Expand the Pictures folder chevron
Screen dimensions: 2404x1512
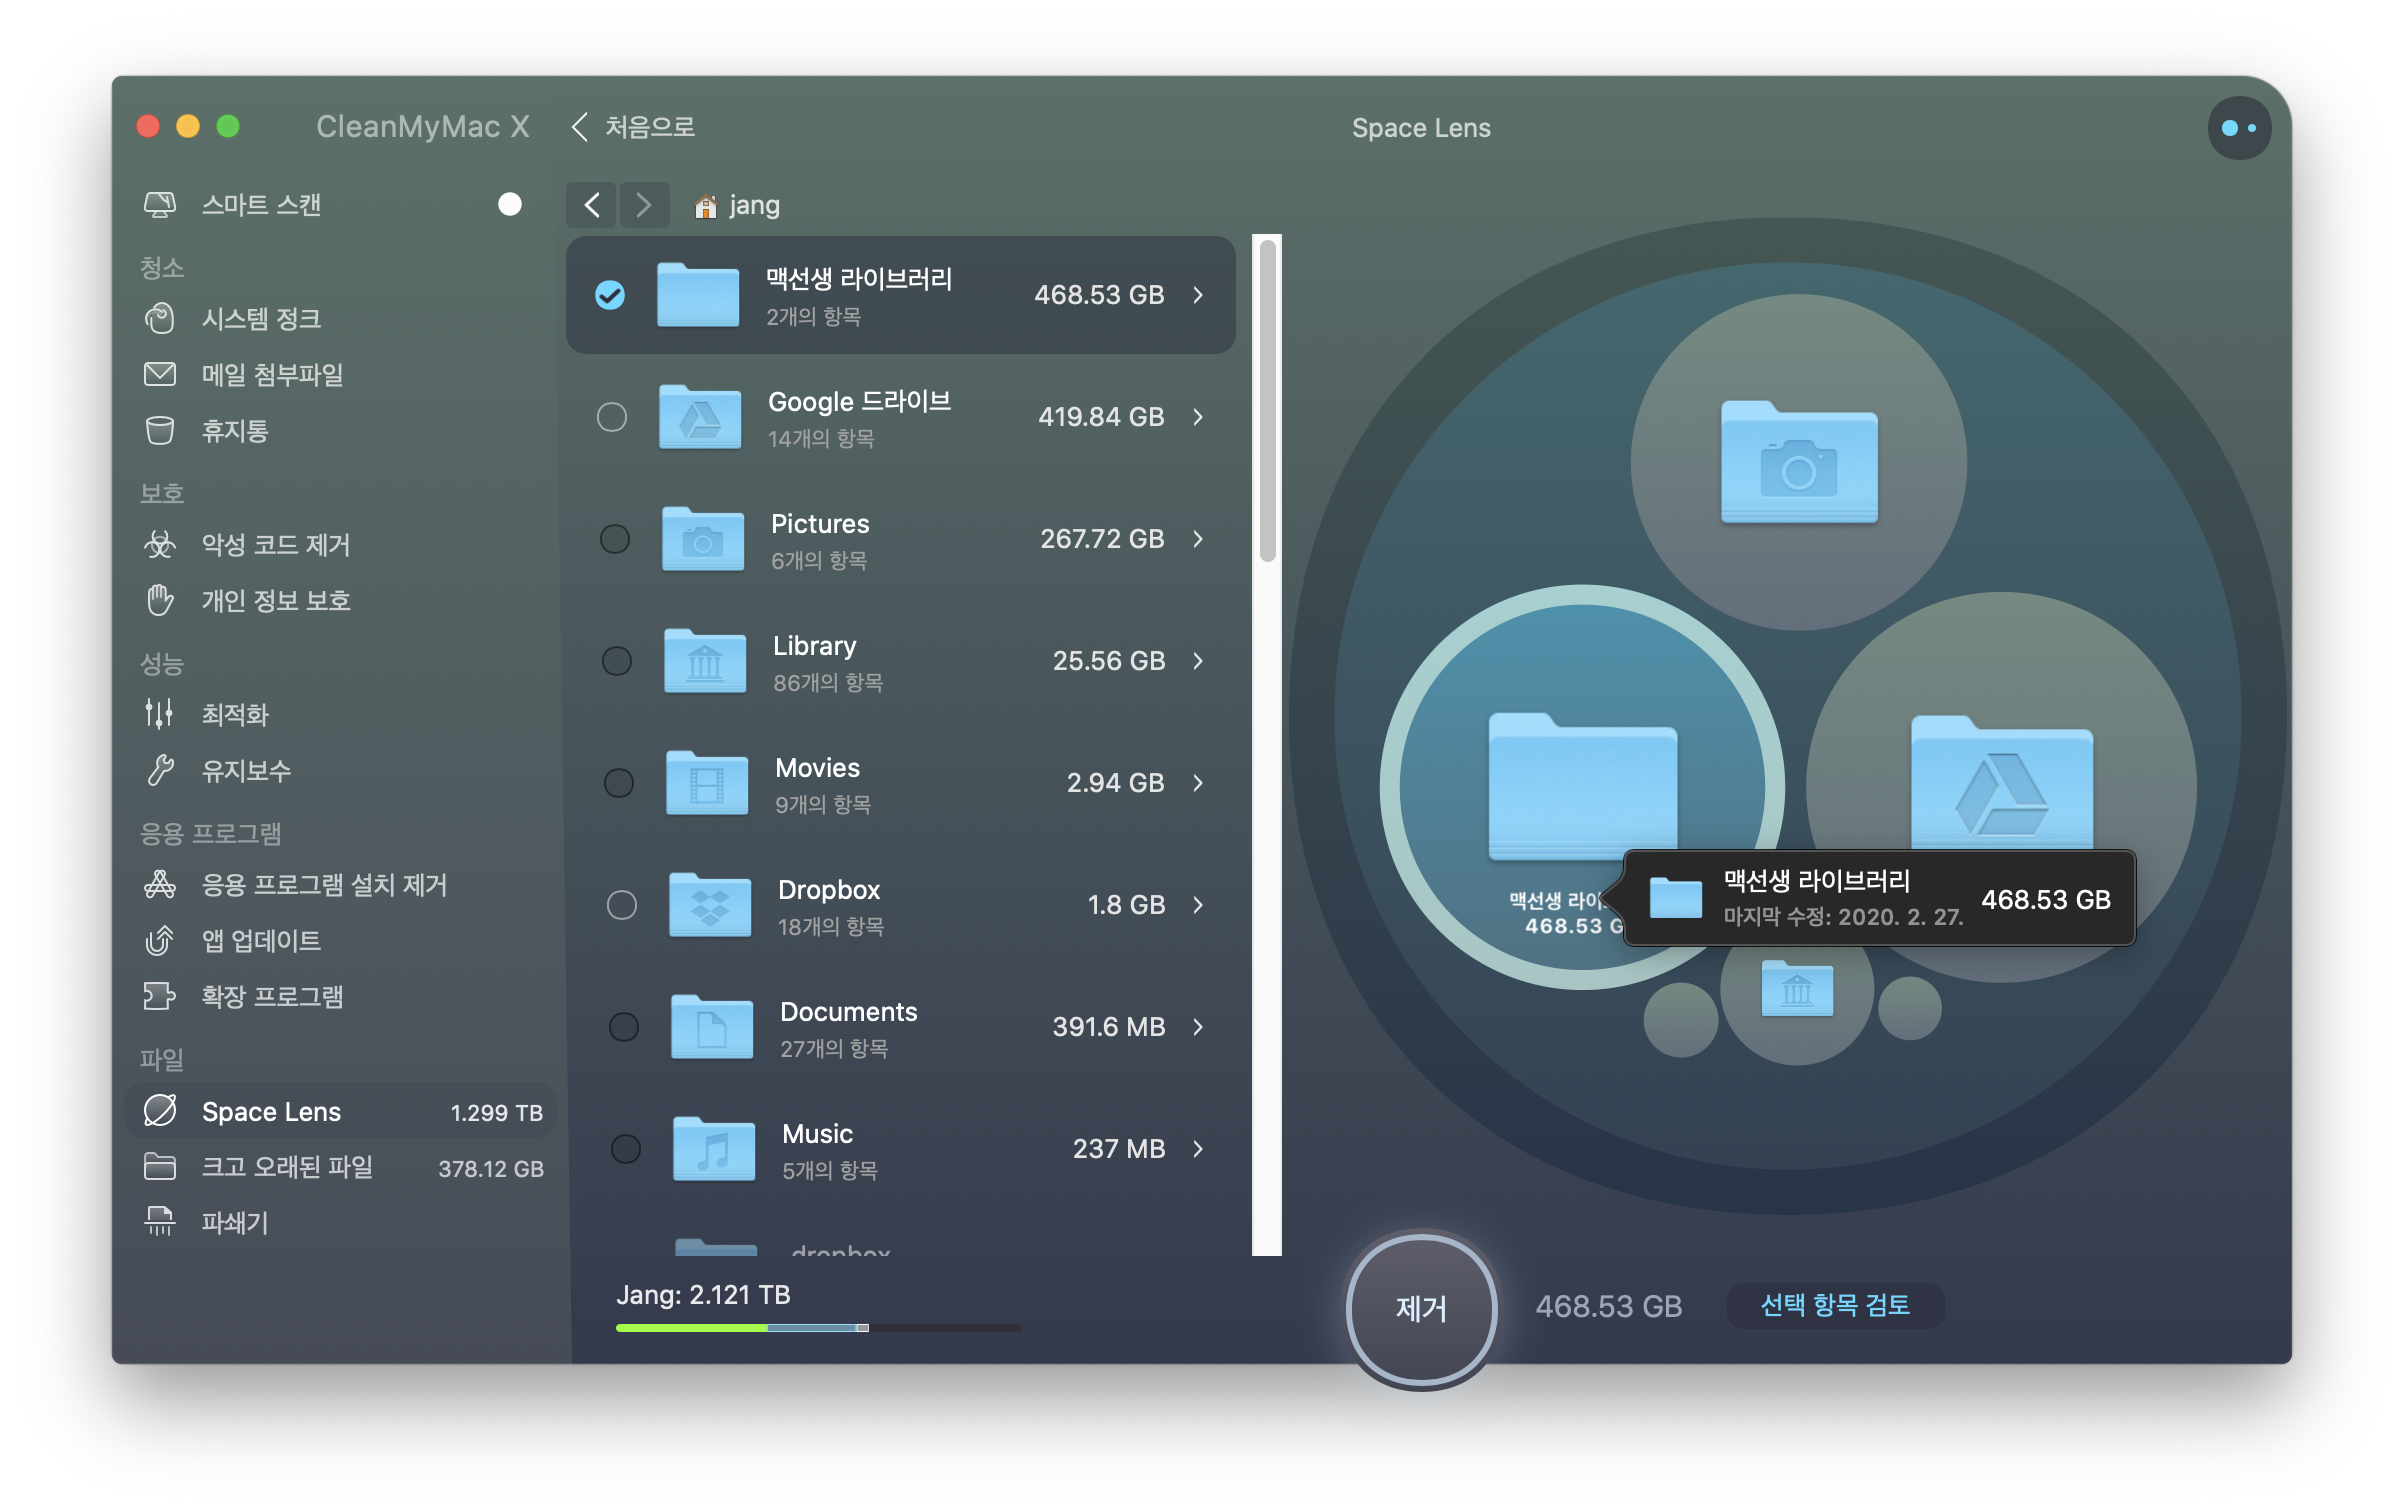point(1198,539)
